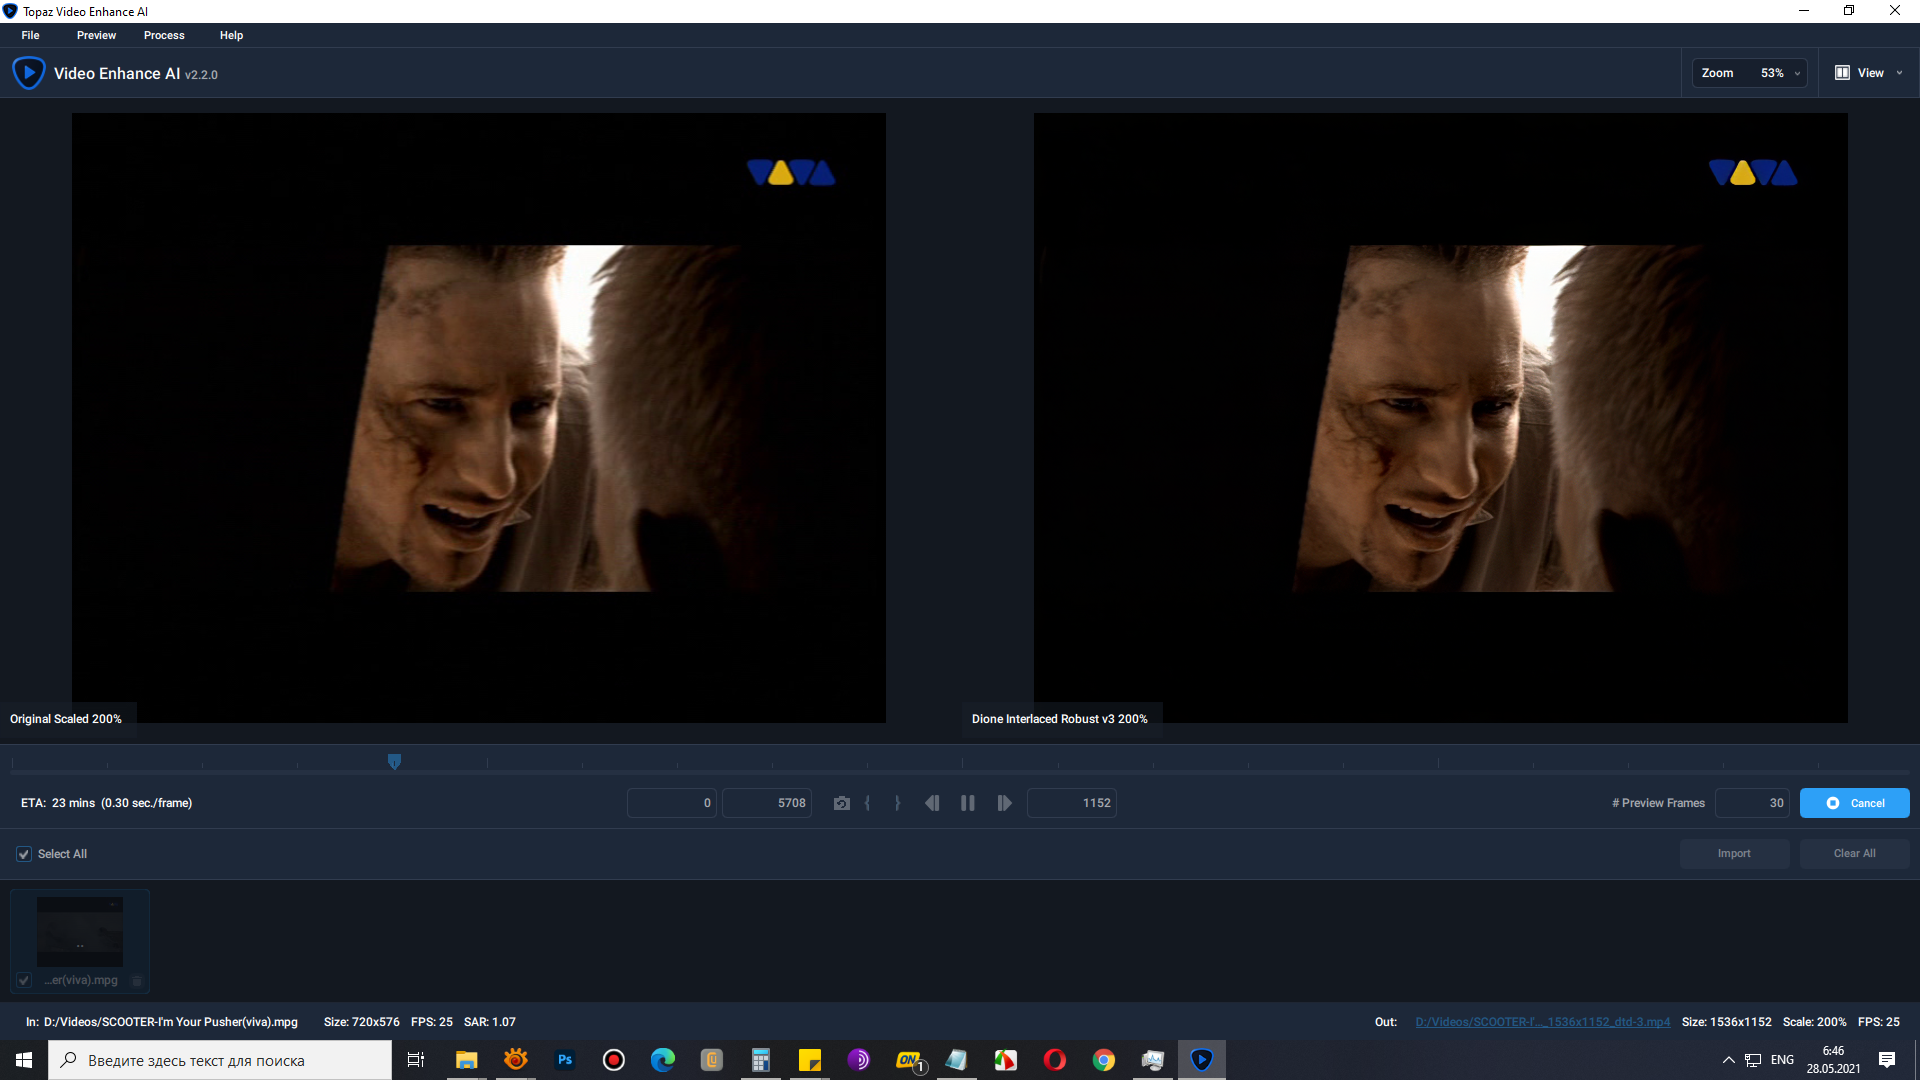Toggle the Select All checkbox
The image size is (1920, 1080).
pos(24,854)
